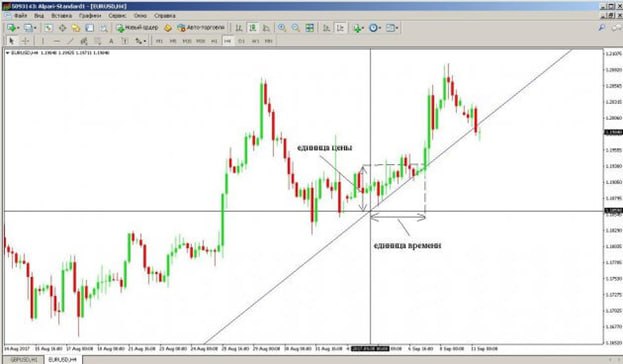Screen dimensions: 623x364
Task: Switch to W1 timeframe
Action: (255, 41)
